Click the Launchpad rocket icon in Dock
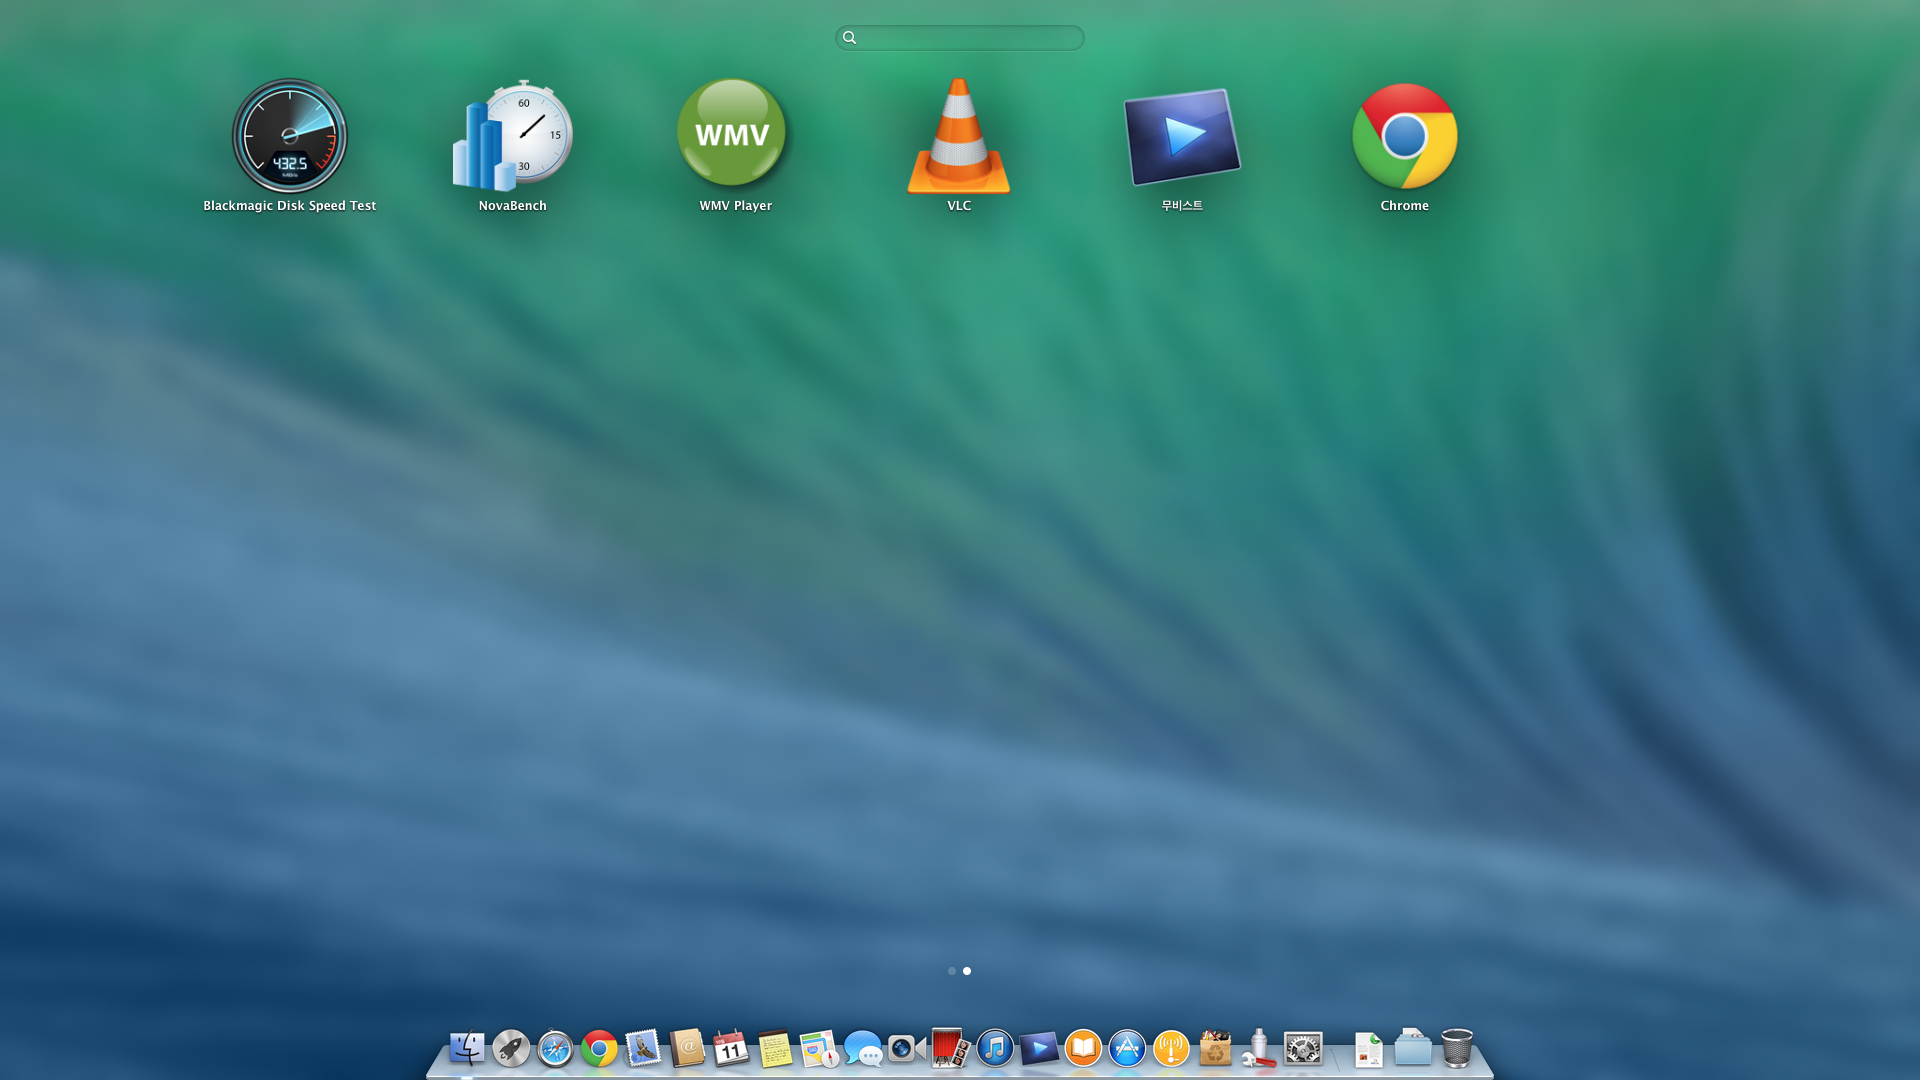This screenshot has width=1920, height=1080. pyautogui.click(x=511, y=1048)
